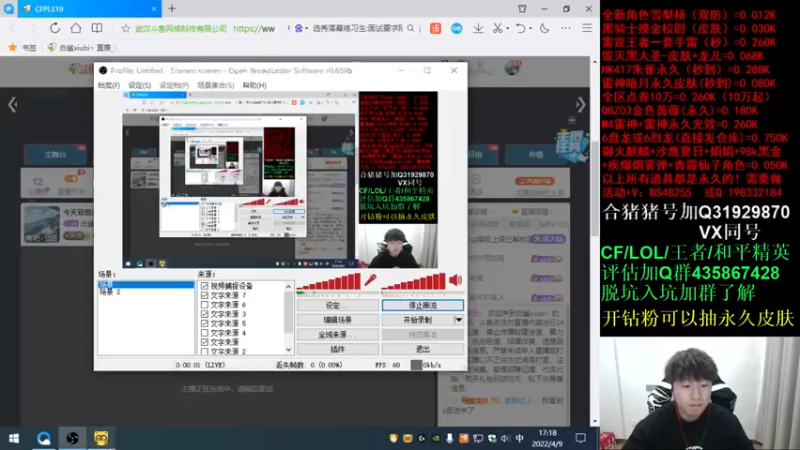Mute the desktop speaker icon in OBS
This screenshot has height=450, width=800.
click(455, 280)
